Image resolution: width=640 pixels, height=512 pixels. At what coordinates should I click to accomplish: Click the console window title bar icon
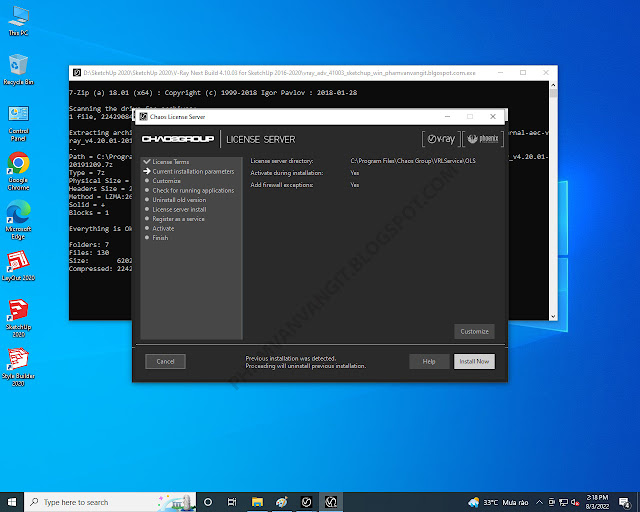click(77, 73)
